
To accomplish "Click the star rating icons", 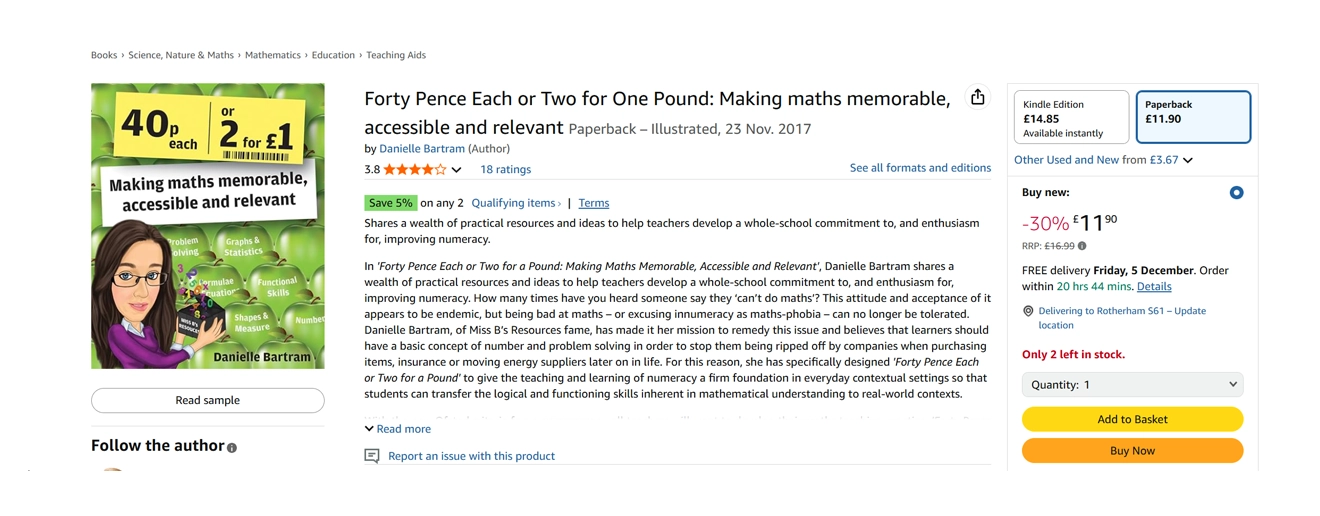I will (x=415, y=170).
